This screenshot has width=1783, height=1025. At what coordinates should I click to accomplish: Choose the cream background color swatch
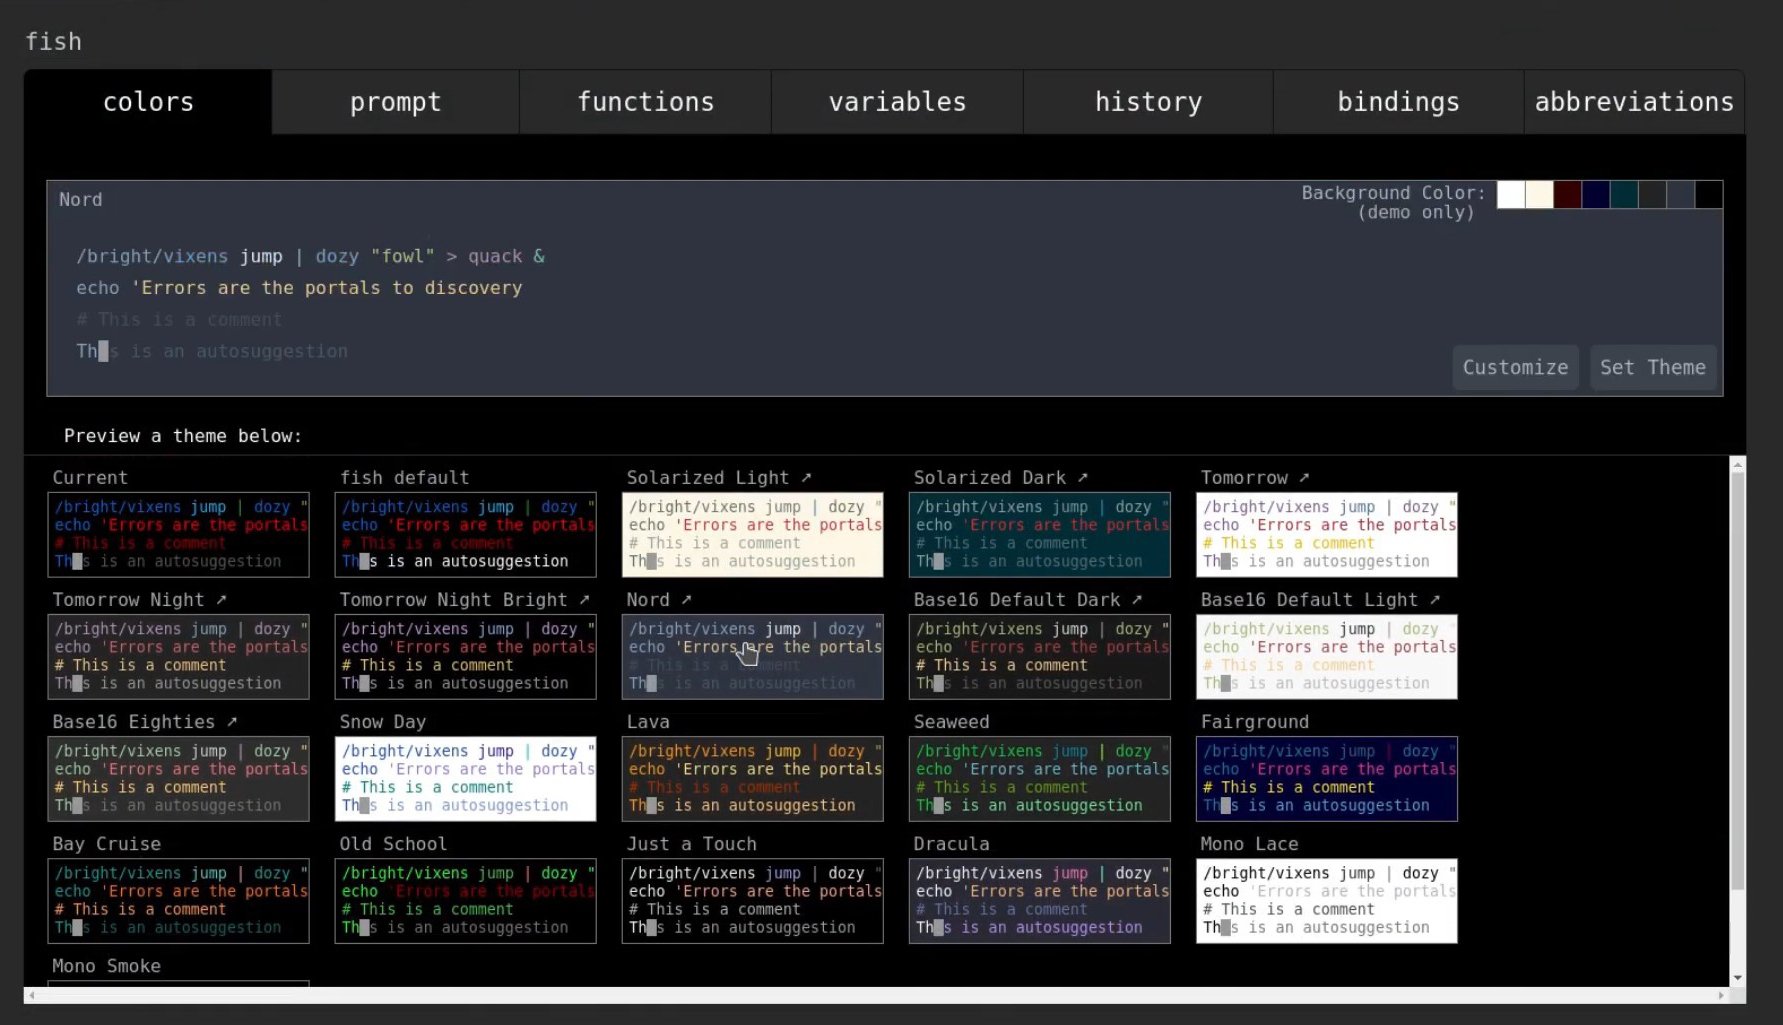coord(1539,194)
